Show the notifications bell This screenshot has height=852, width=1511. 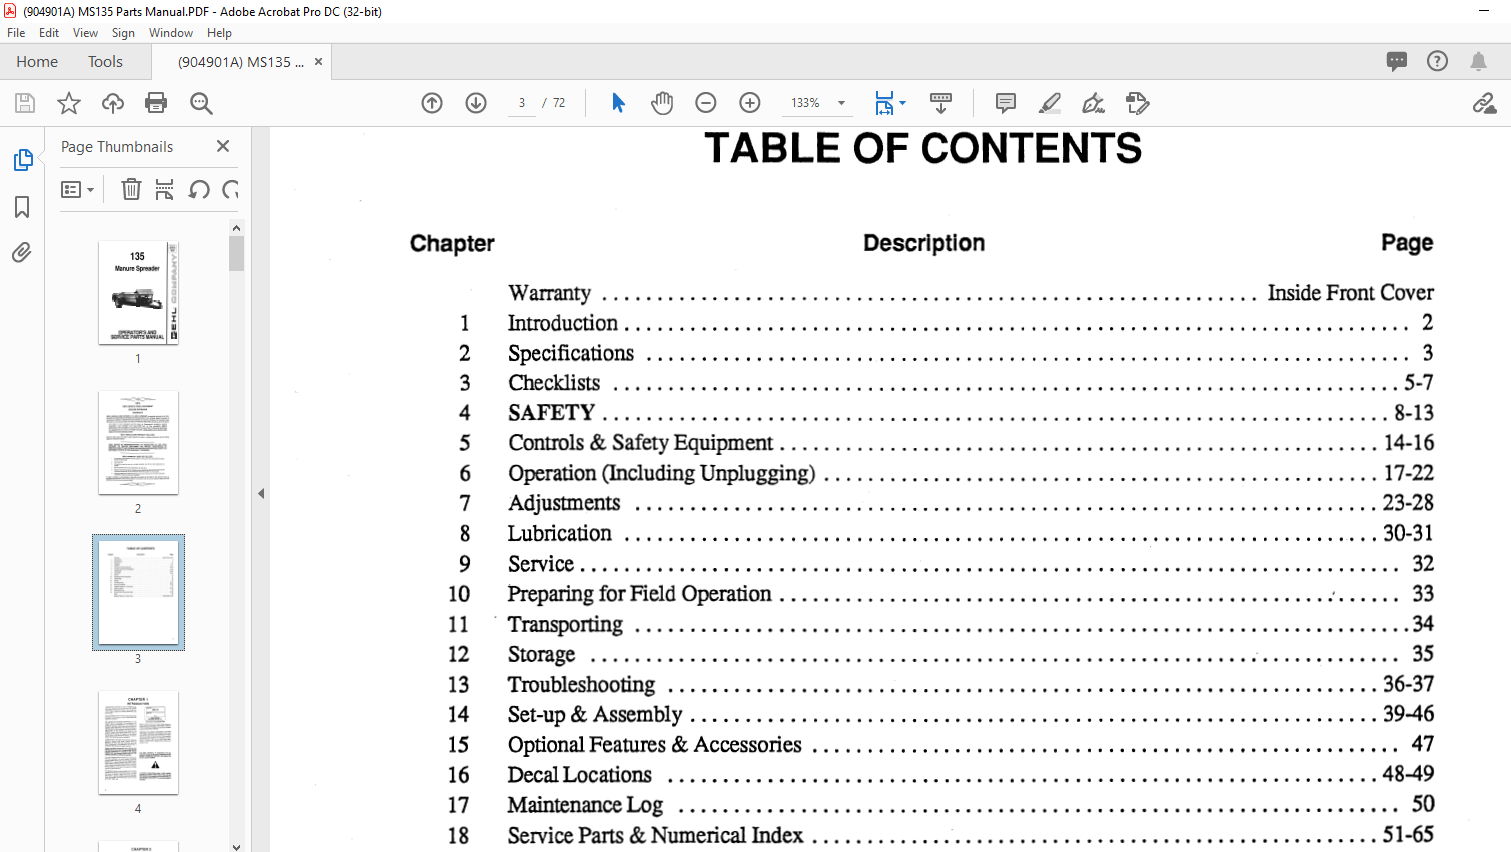point(1478,61)
